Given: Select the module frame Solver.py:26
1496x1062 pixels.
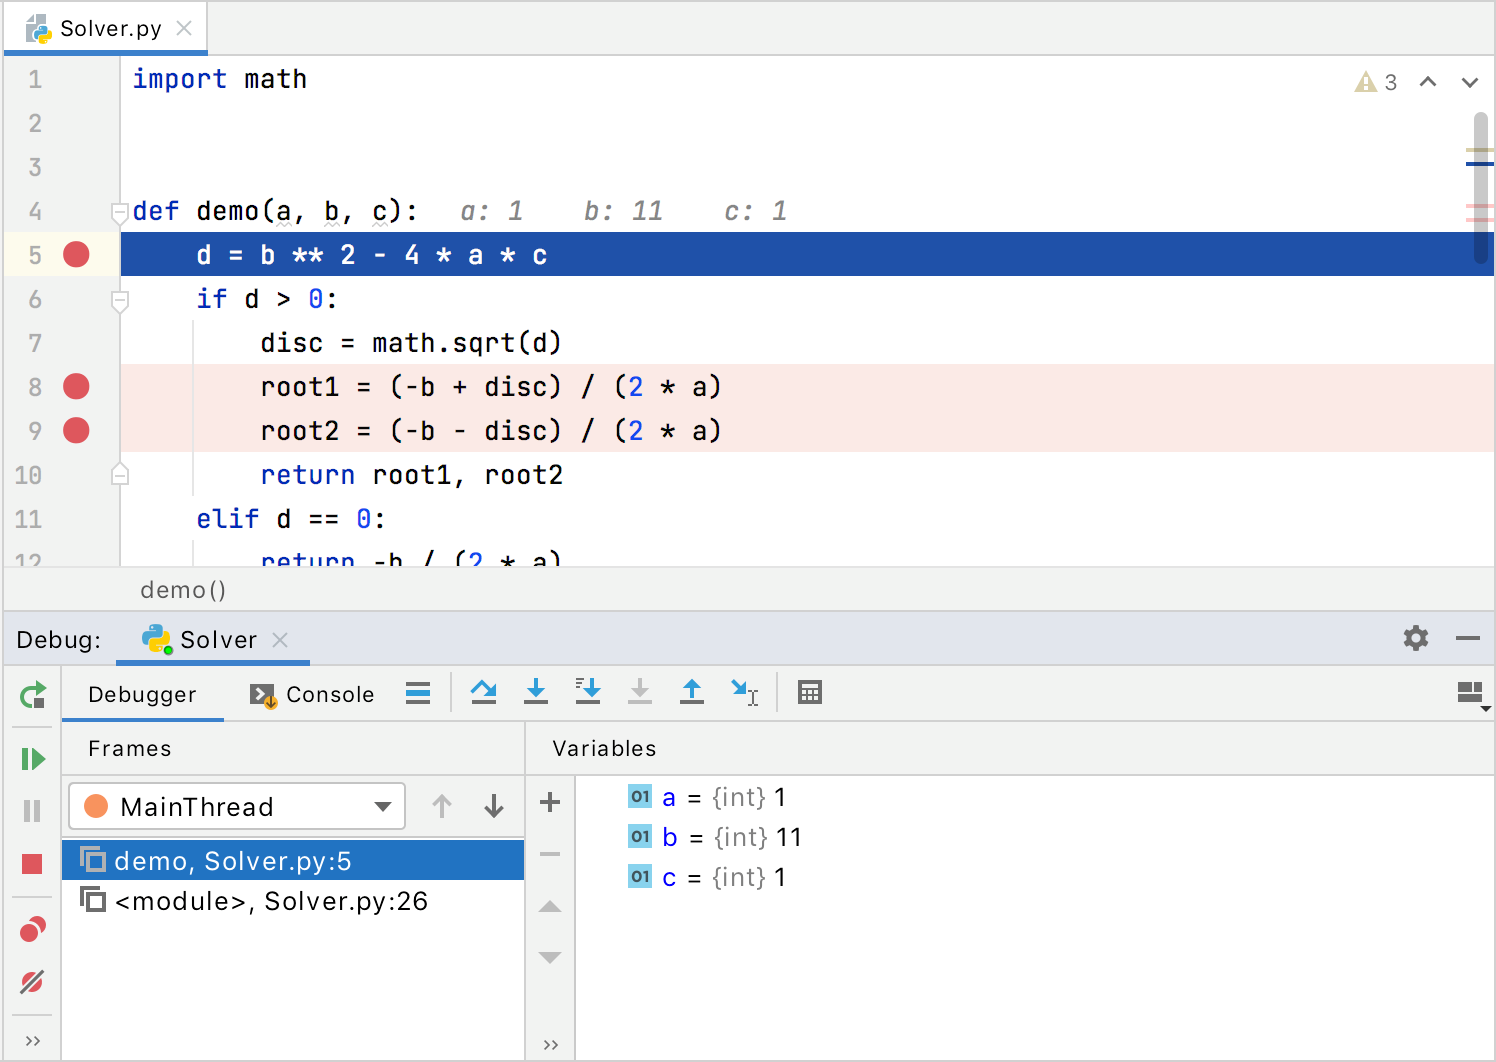Looking at the screenshot, I should tap(270, 900).
